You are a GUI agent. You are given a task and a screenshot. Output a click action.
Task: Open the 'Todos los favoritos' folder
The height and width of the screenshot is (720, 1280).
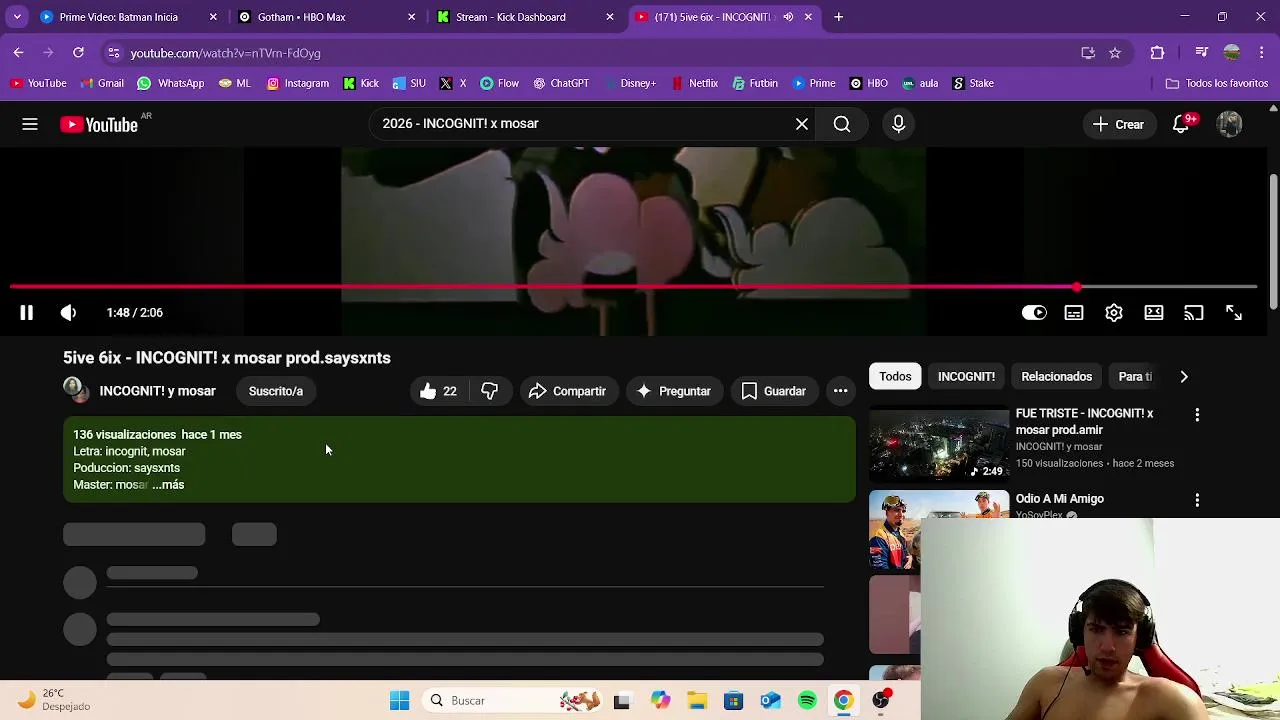tap(1217, 83)
